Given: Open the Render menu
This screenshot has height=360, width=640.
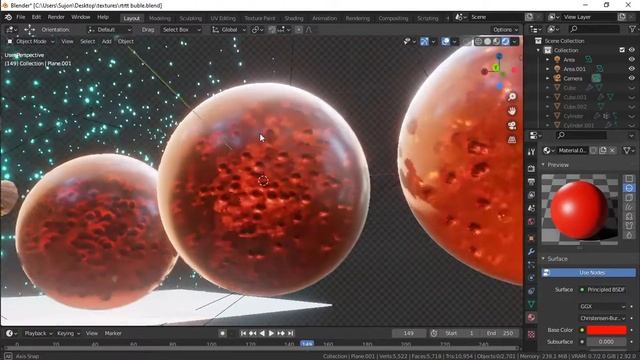Looking at the screenshot, I should click(56, 17).
